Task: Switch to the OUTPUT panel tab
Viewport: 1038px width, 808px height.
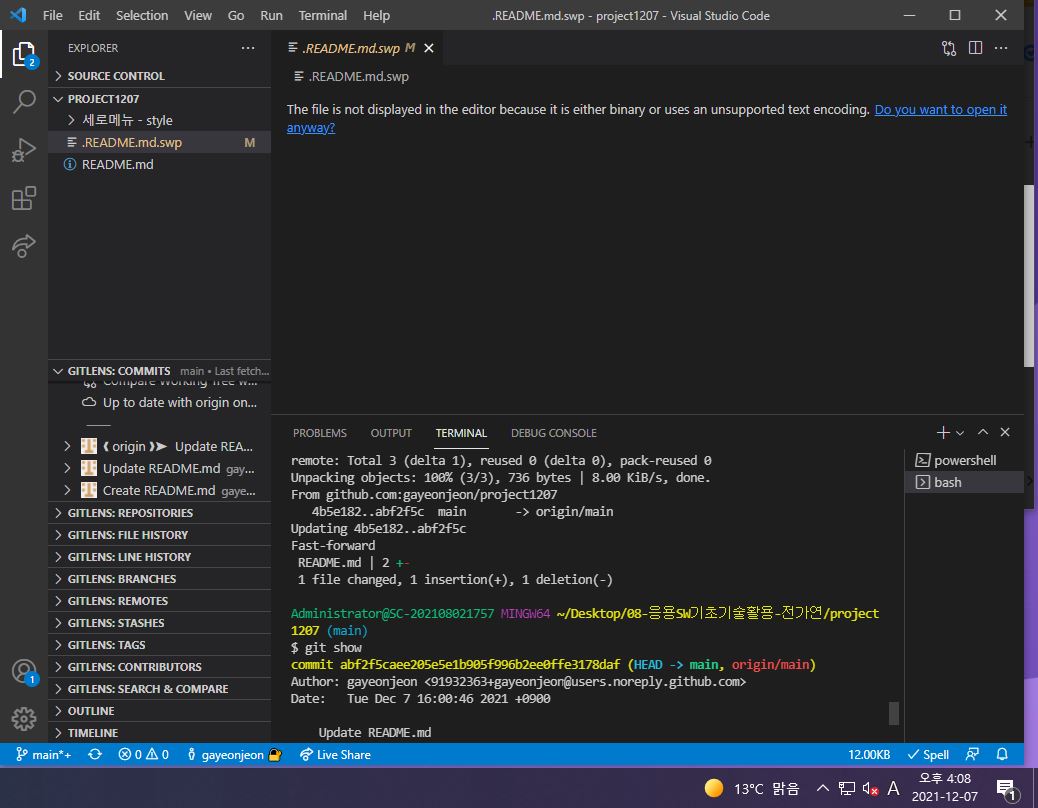Action: [391, 433]
